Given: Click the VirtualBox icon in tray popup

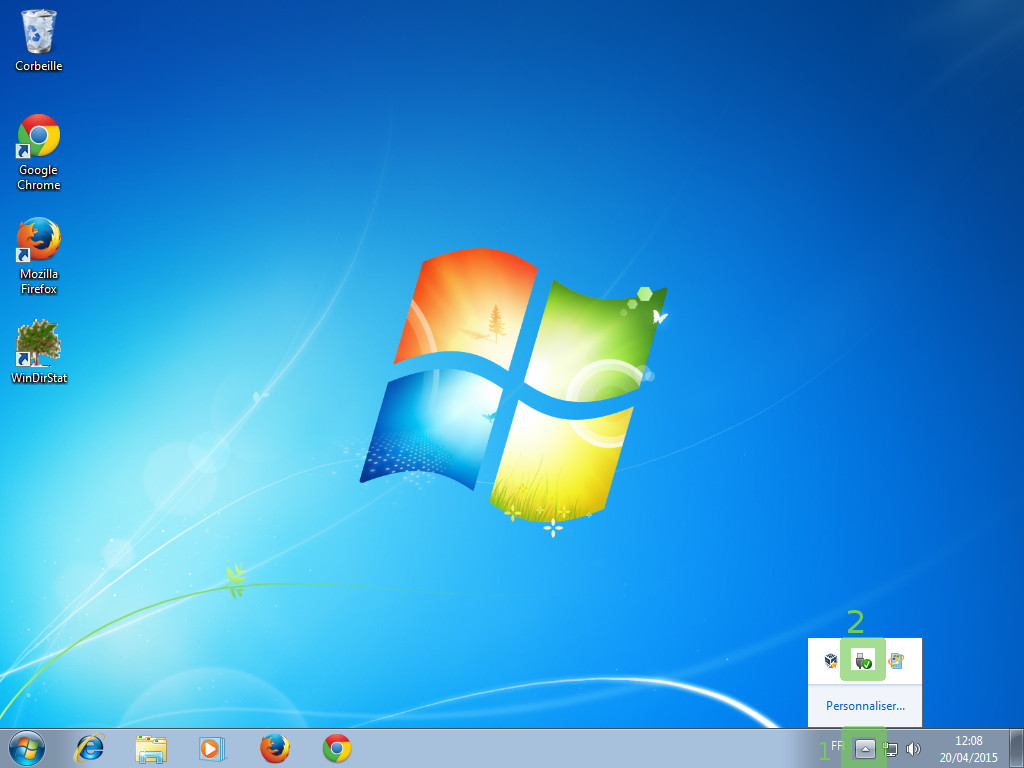Looking at the screenshot, I should tap(831, 660).
